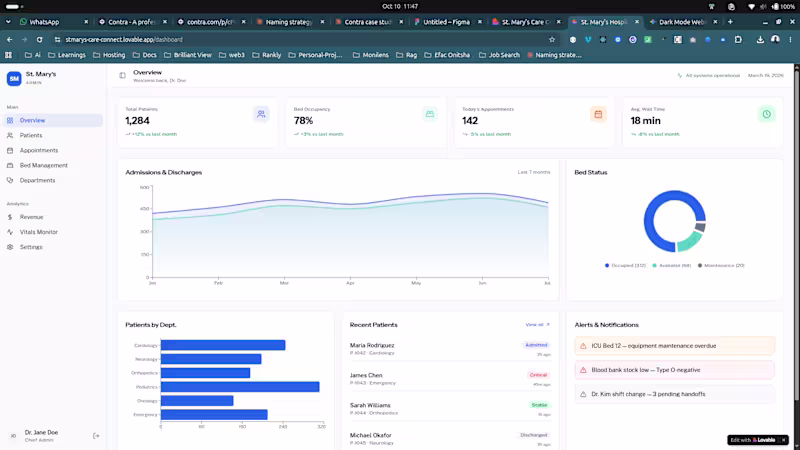The height and width of the screenshot is (450, 800).
Task: Click the Total Patients users icon
Action: point(261,114)
